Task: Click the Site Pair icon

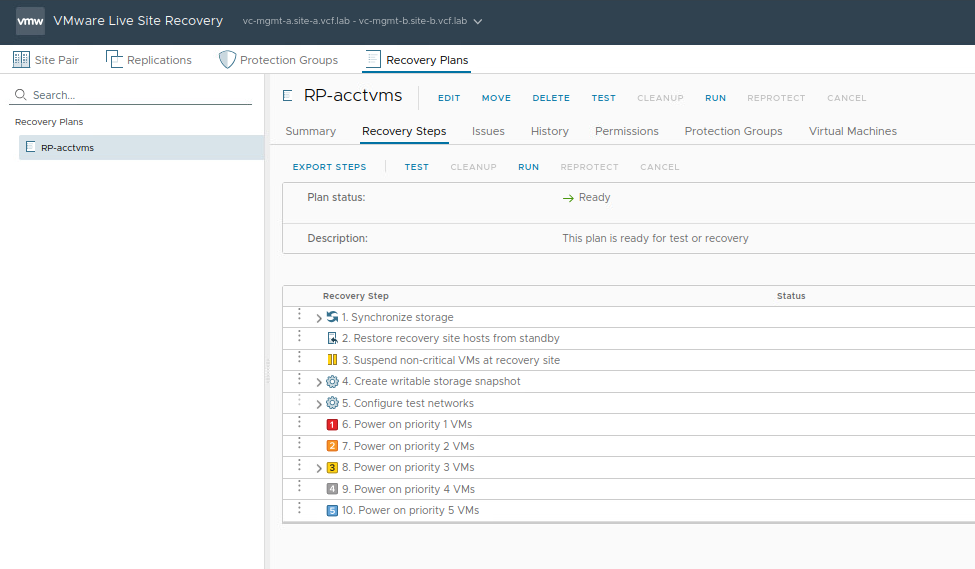Action: click(x=21, y=60)
